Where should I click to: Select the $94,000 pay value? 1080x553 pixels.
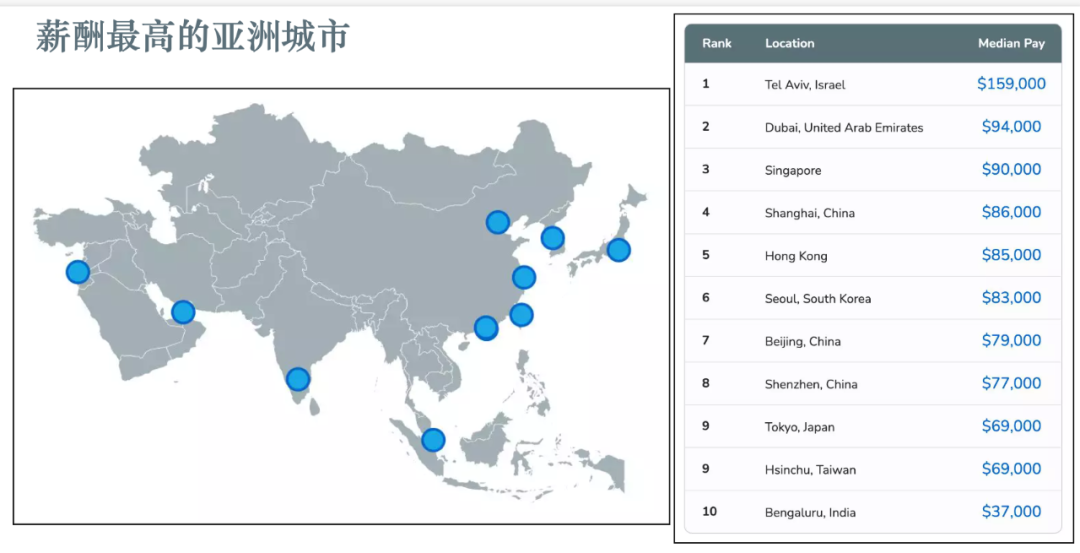(x=1011, y=126)
